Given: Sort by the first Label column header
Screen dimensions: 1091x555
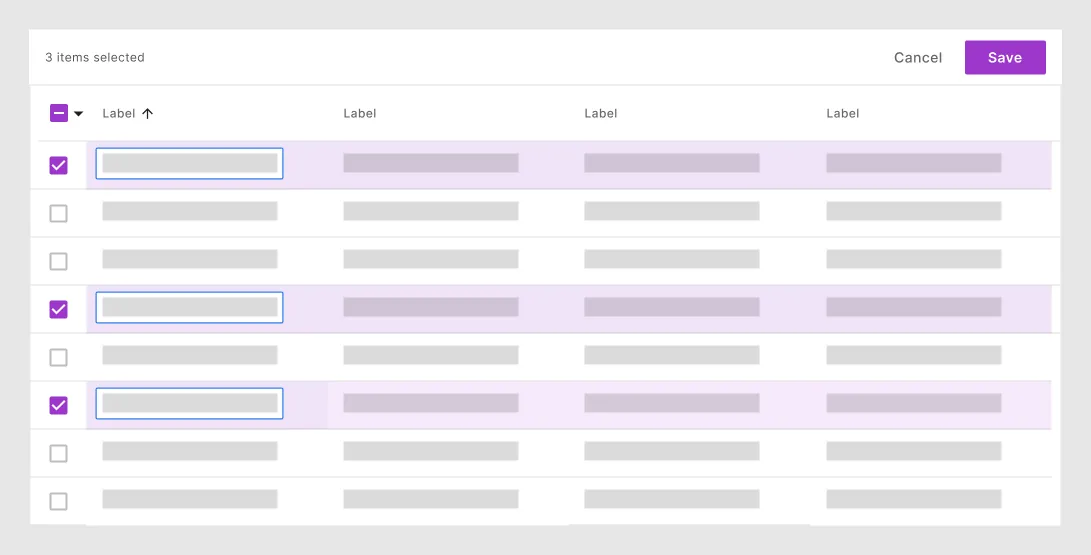Looking at the screenshot, I should click(x=119, y=114).
